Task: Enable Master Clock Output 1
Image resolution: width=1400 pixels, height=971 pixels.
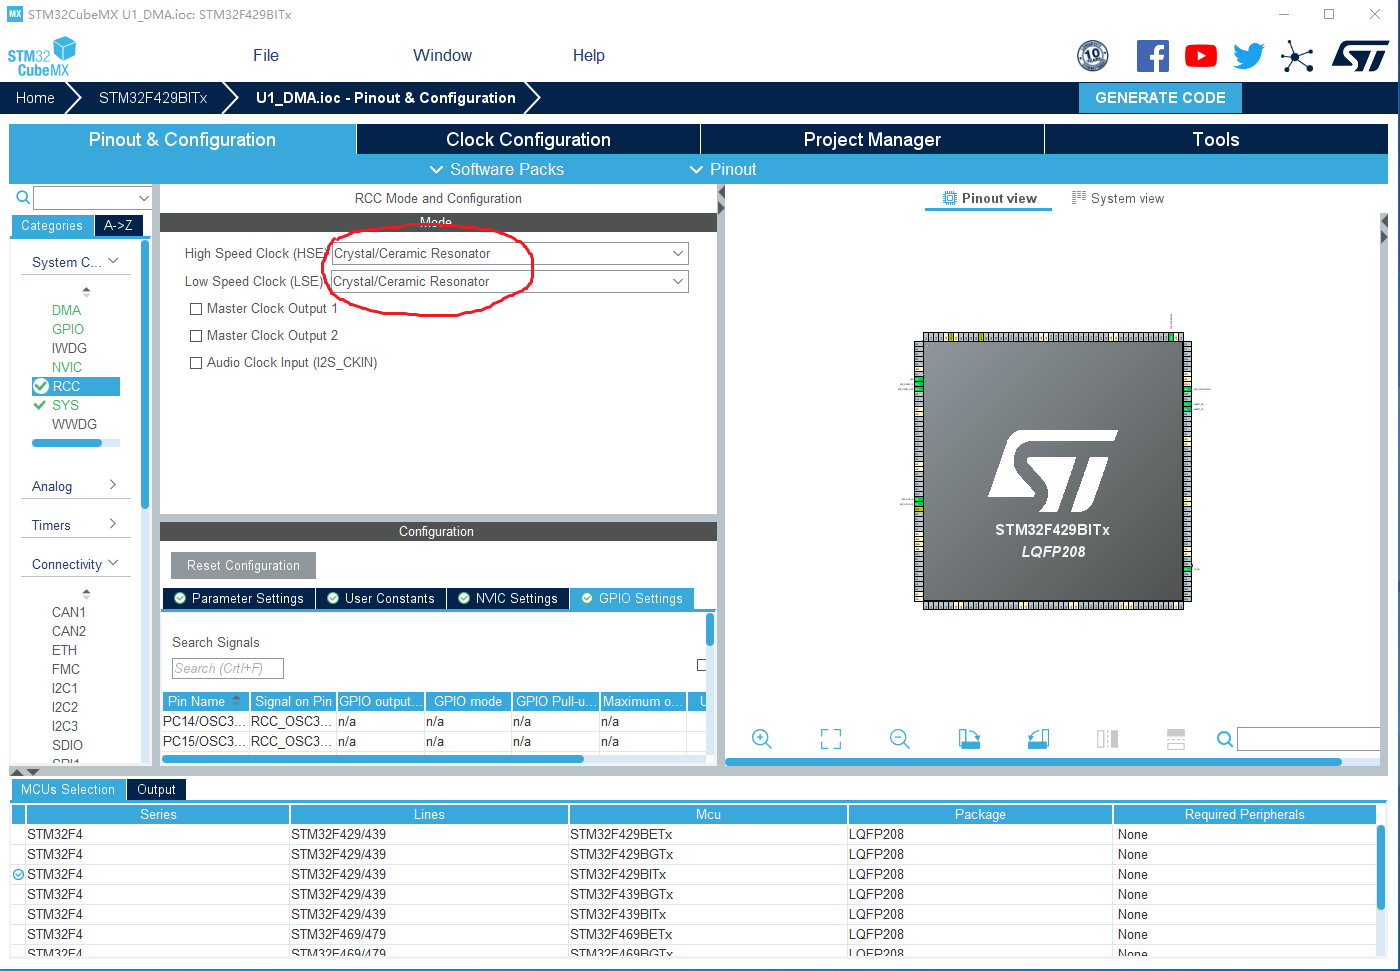Action: tap(196, 308)
